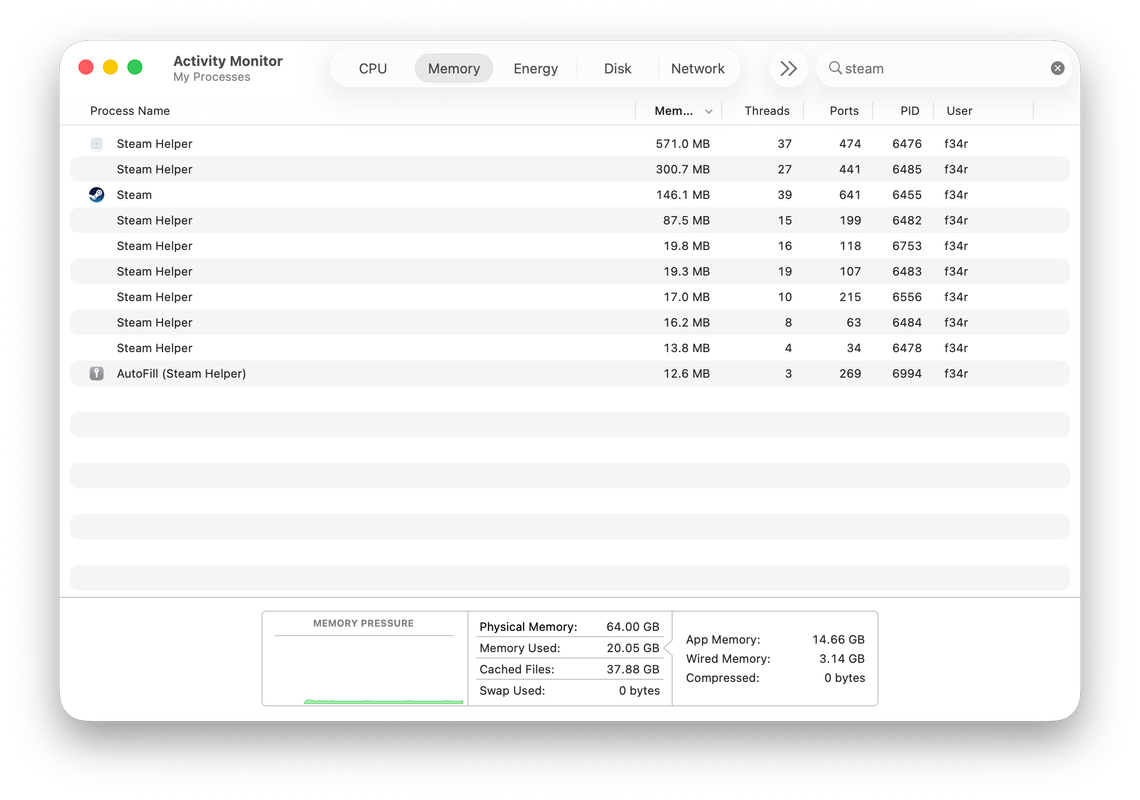
Task: Click the 146.1 MB memory value
Action: (x=683, y=195)
